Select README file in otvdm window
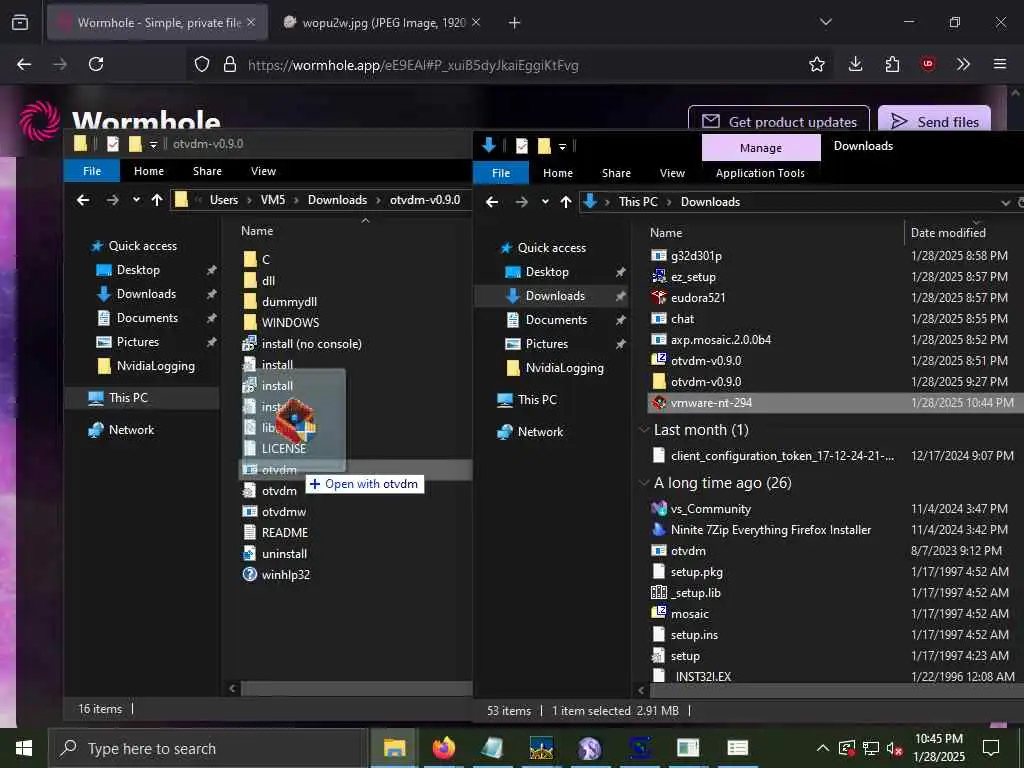1024x768 pixels. pyautogui.click(x=285, y=532)
